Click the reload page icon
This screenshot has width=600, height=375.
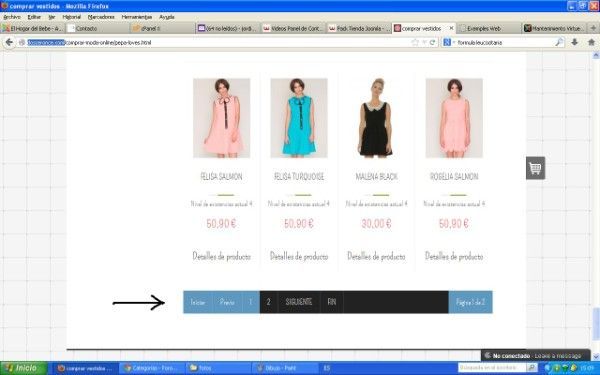[433, 42]
